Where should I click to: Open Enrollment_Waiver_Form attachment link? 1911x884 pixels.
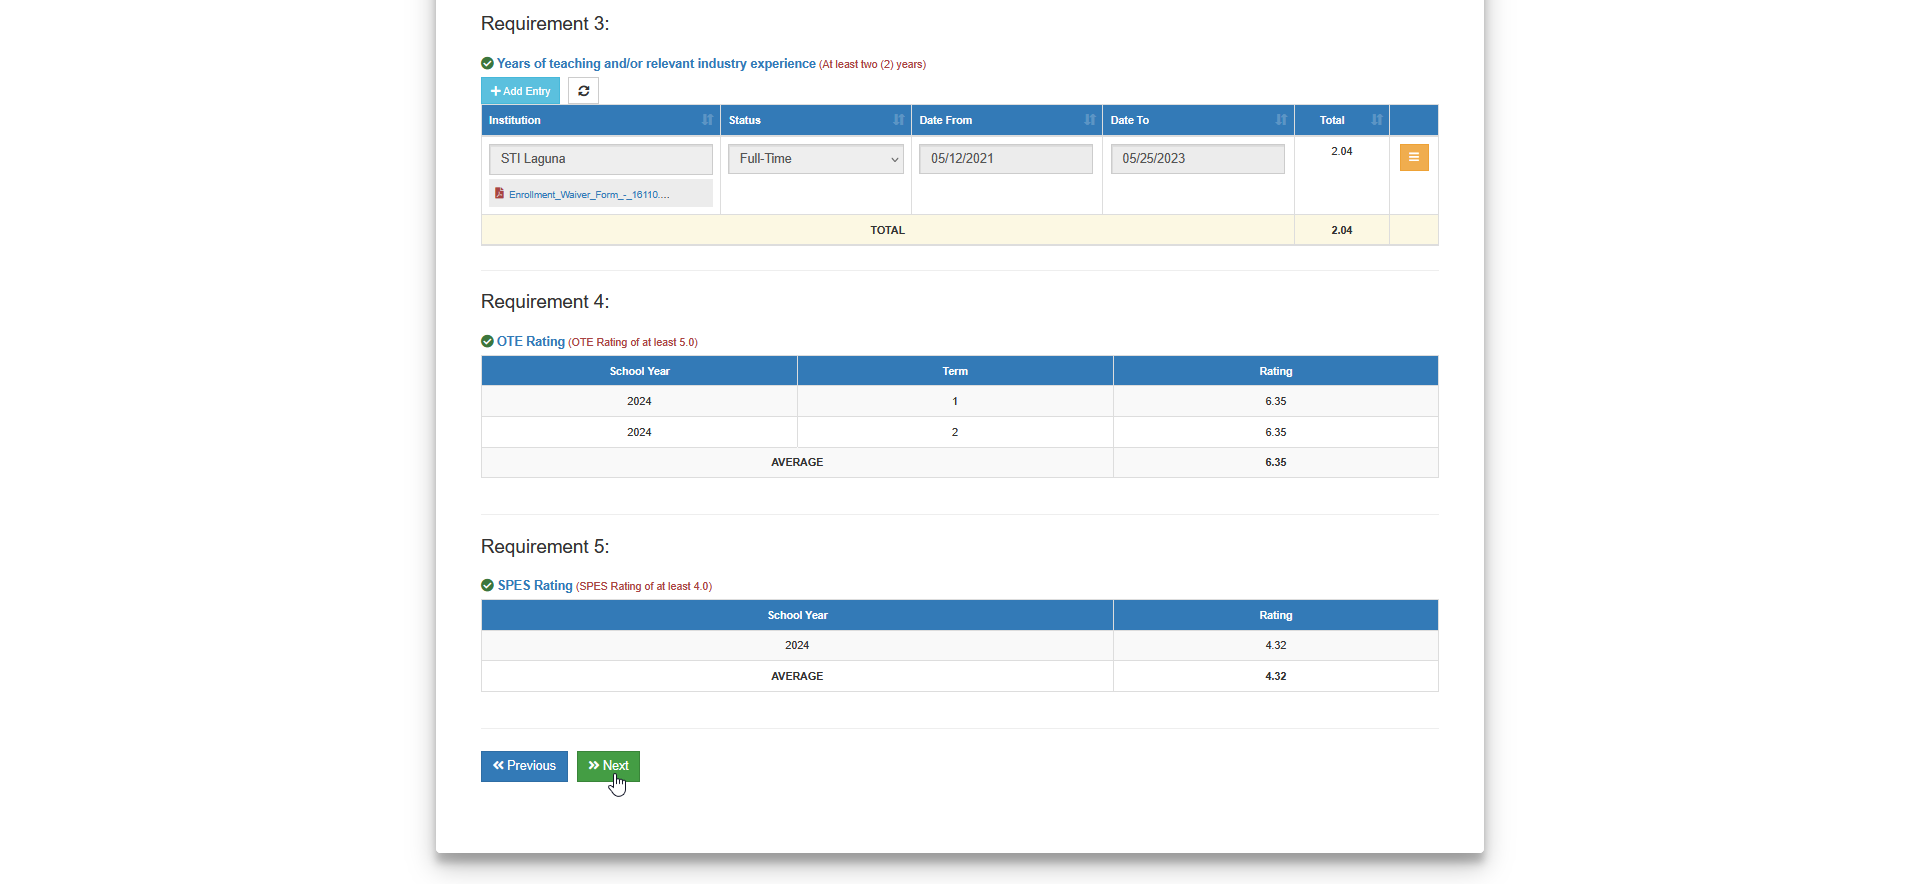(x=589, y=195)
